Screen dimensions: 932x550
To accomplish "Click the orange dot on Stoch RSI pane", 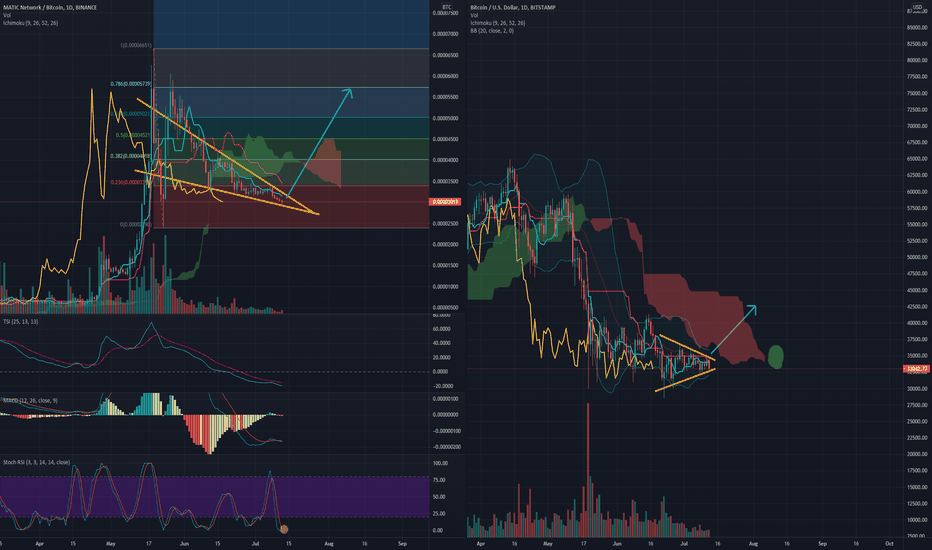I will tap(284, 529).
